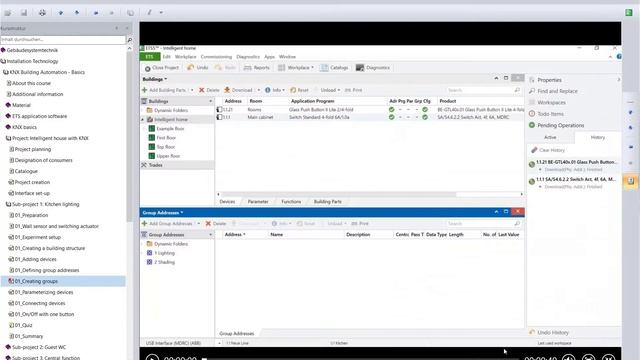Click Print in the Buildings toolbar
Viewport: 640px width, 360px height.
click(353, 90)
